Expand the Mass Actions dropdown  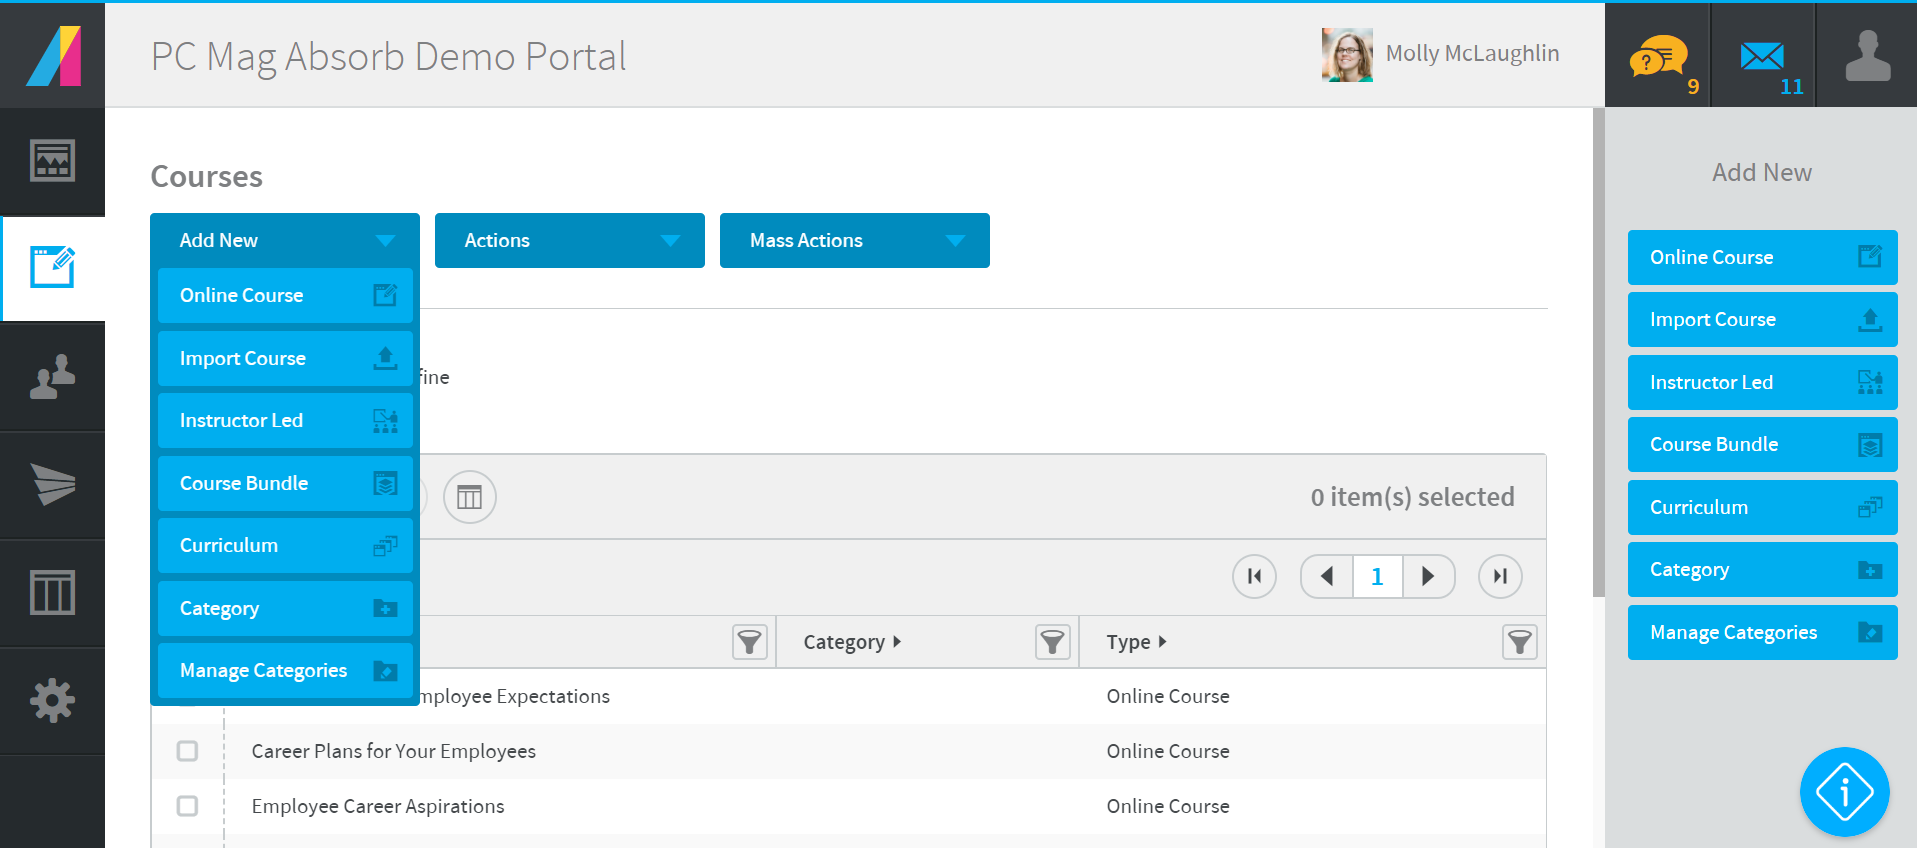pos(854,240)
